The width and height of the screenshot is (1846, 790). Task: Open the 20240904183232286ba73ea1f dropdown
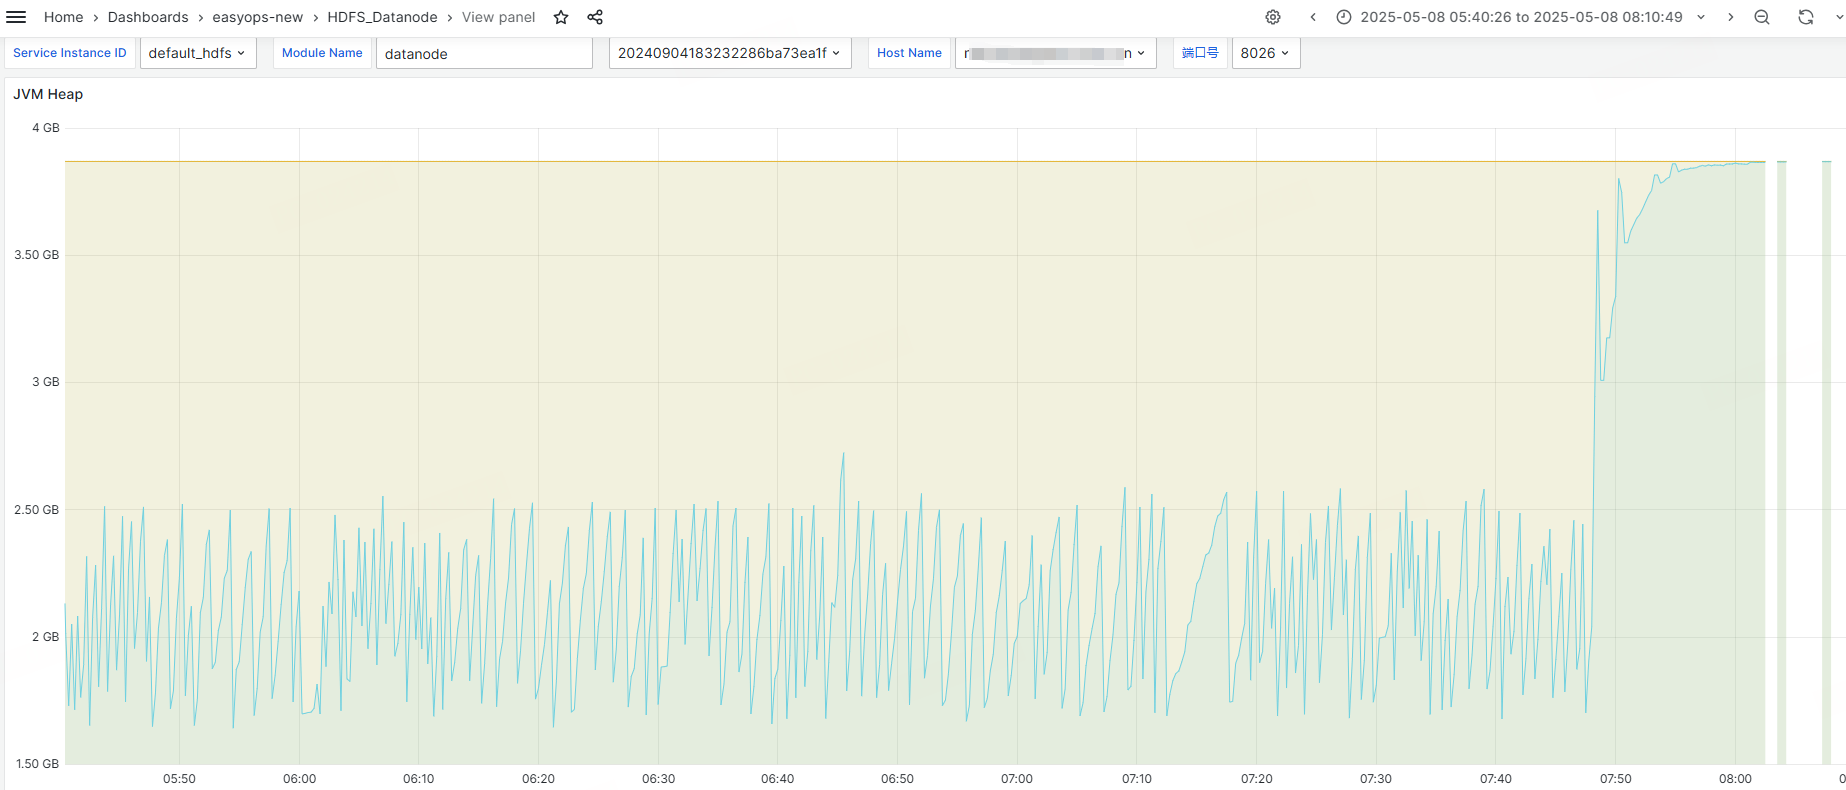[729, 53]
